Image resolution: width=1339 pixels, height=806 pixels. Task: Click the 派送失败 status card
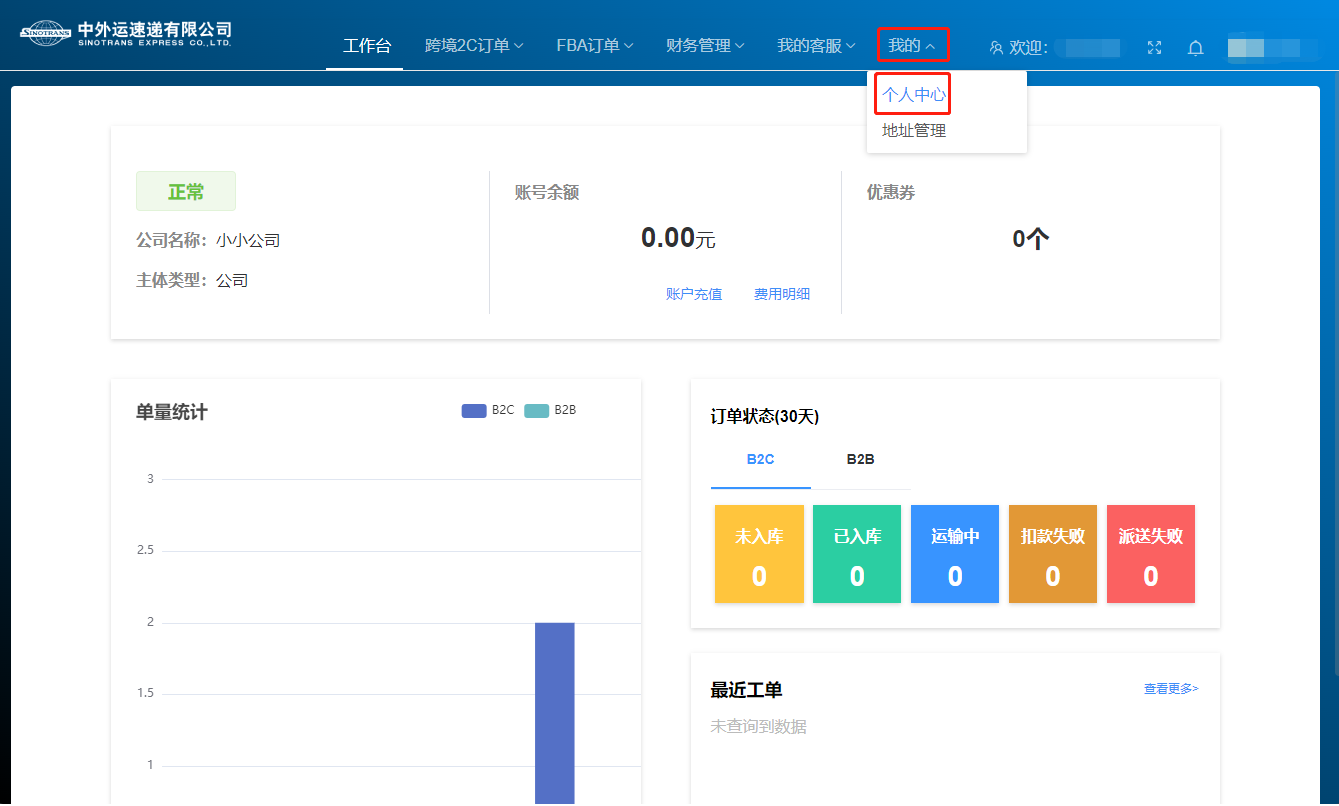pyautogui.click(x=1151, y=554)
